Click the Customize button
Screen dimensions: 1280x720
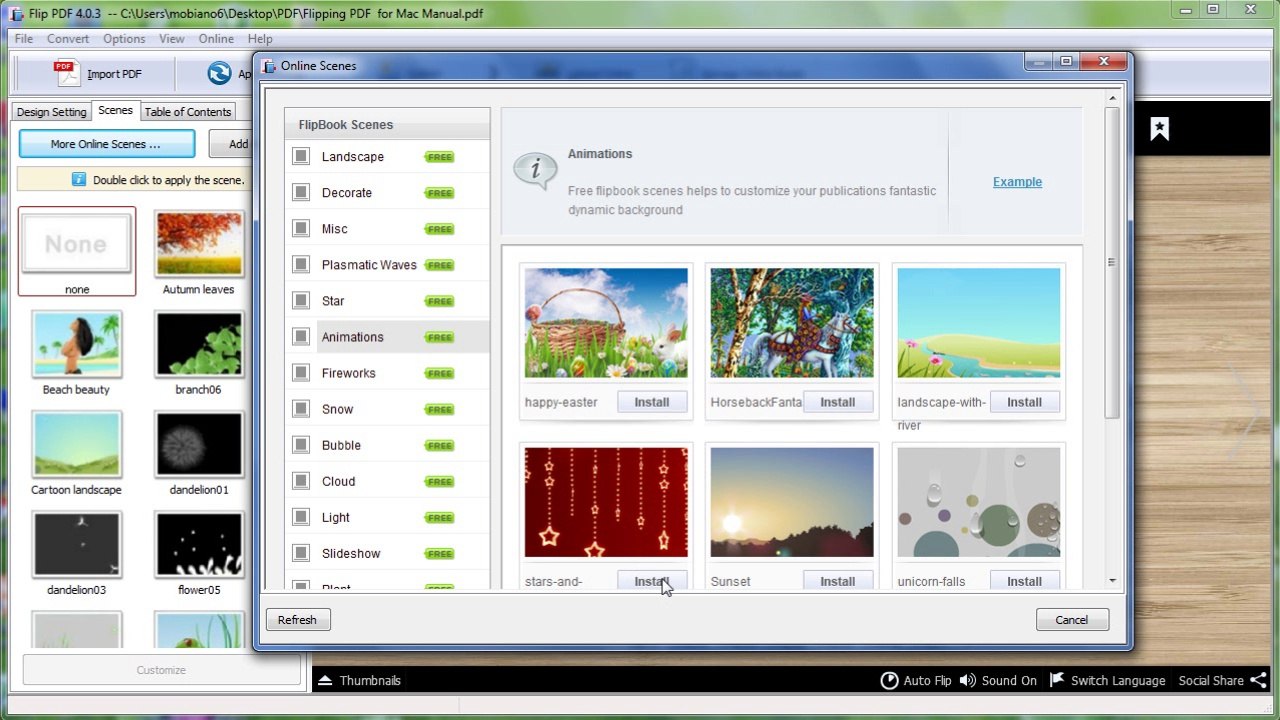(161, 670)
